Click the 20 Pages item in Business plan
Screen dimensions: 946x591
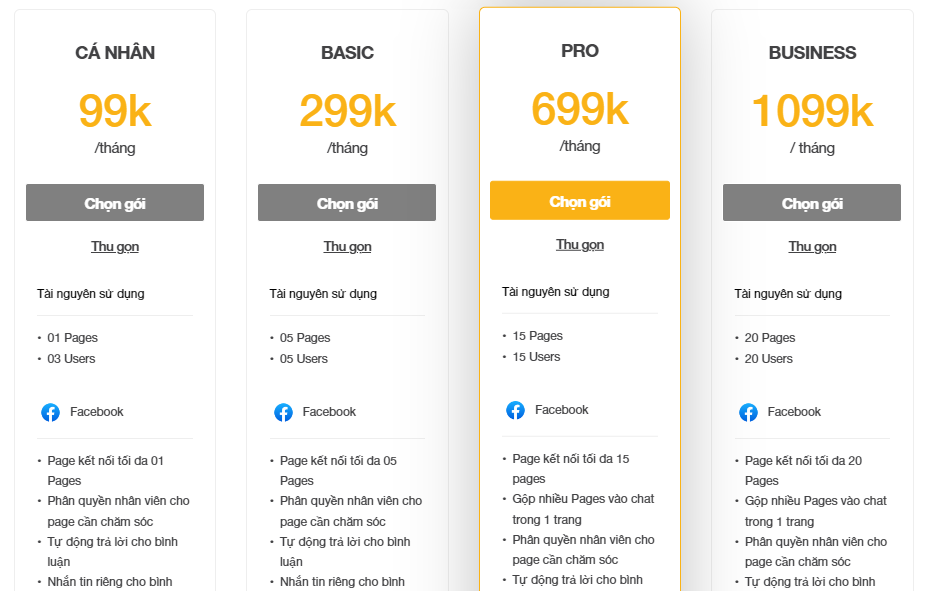pos(769,338)
